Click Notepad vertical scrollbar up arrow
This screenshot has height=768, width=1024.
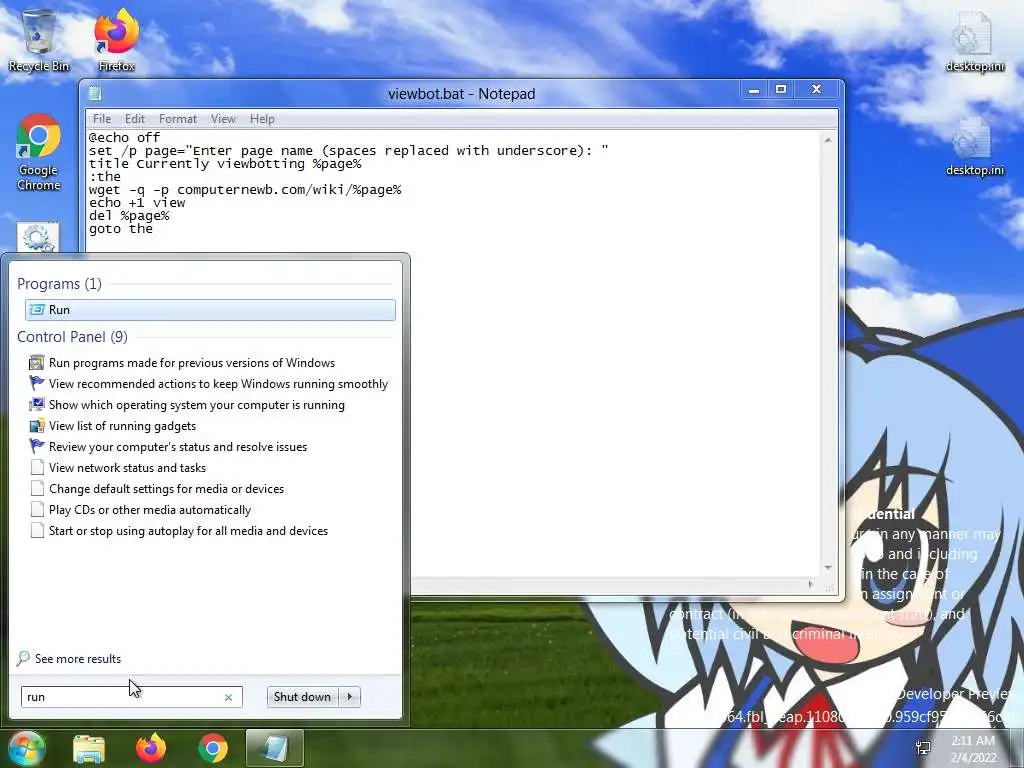pos(828,140)
